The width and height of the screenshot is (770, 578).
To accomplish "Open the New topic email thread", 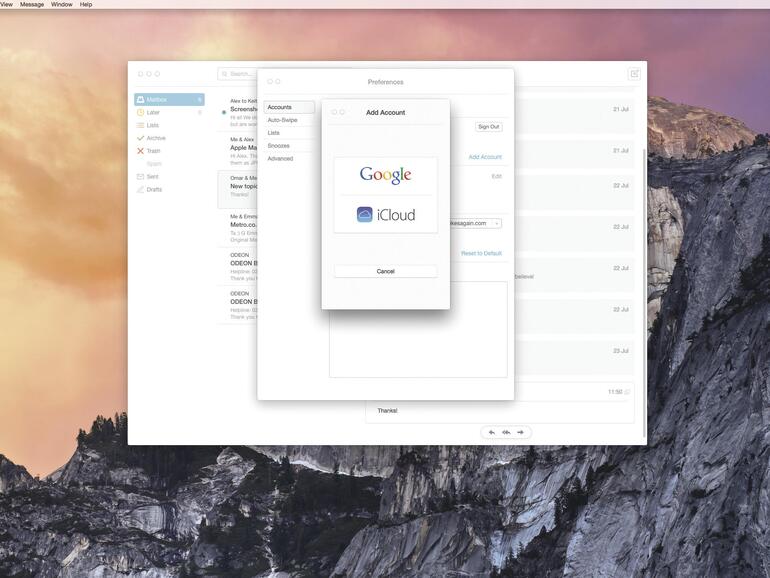I will tap(237, 190).
